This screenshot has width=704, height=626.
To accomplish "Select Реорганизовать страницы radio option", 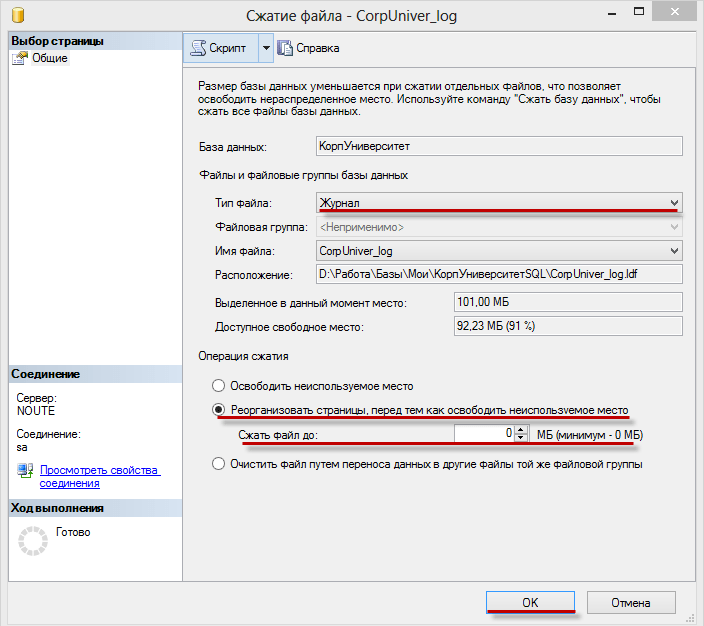I will click(218, 410).
